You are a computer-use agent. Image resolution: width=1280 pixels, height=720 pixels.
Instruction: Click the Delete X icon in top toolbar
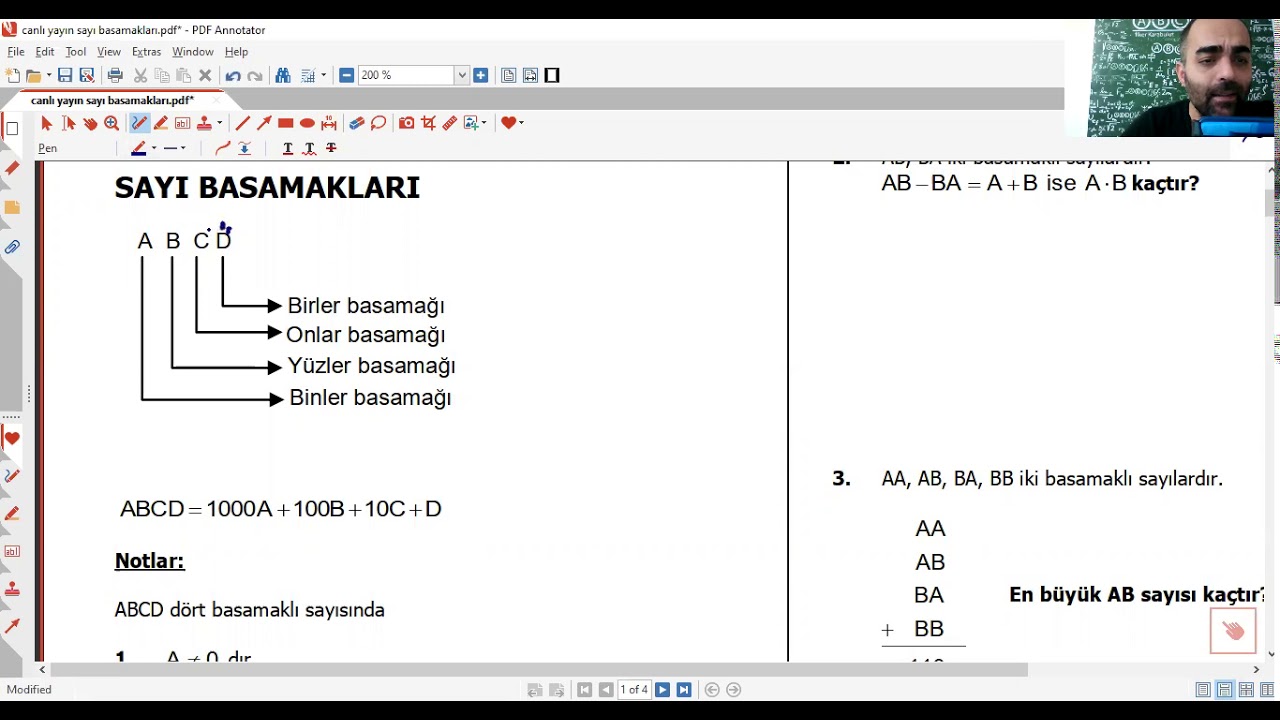click(205, 76)
